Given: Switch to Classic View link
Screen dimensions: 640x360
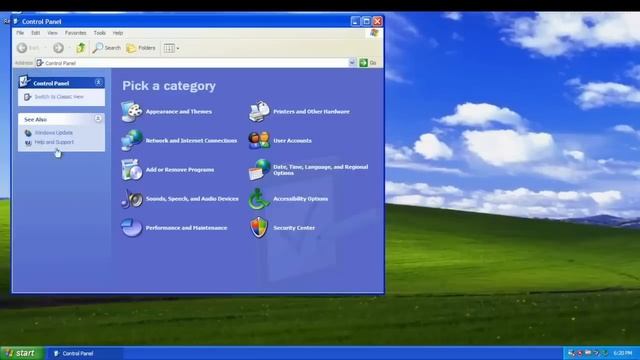Looking at the screenshot, I should tap(59, 97).
